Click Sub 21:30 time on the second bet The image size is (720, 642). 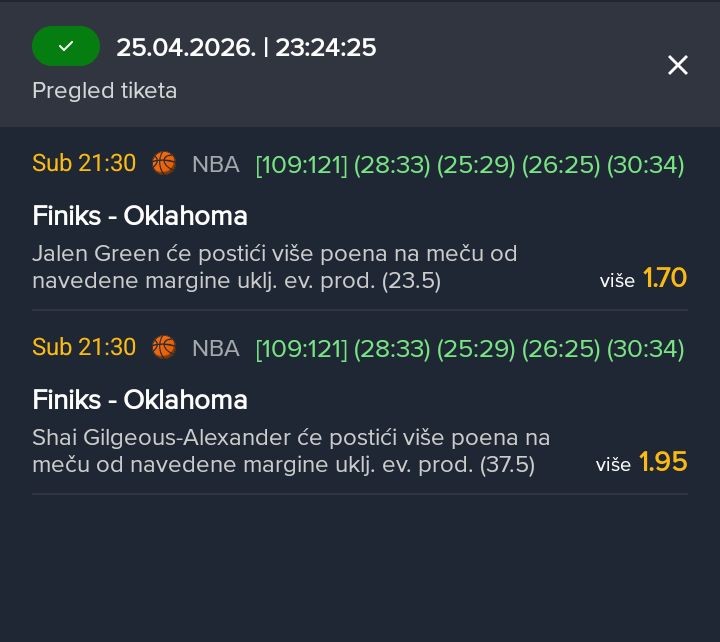[84, 348]
